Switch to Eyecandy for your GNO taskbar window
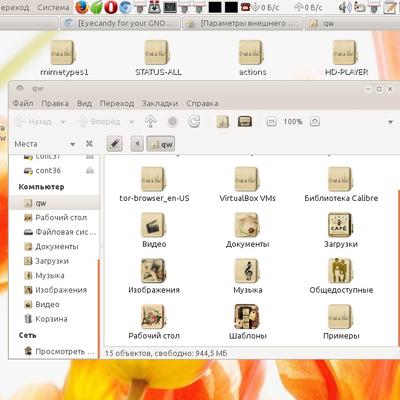This screenshot has width=400, height=400. point(120,23)
